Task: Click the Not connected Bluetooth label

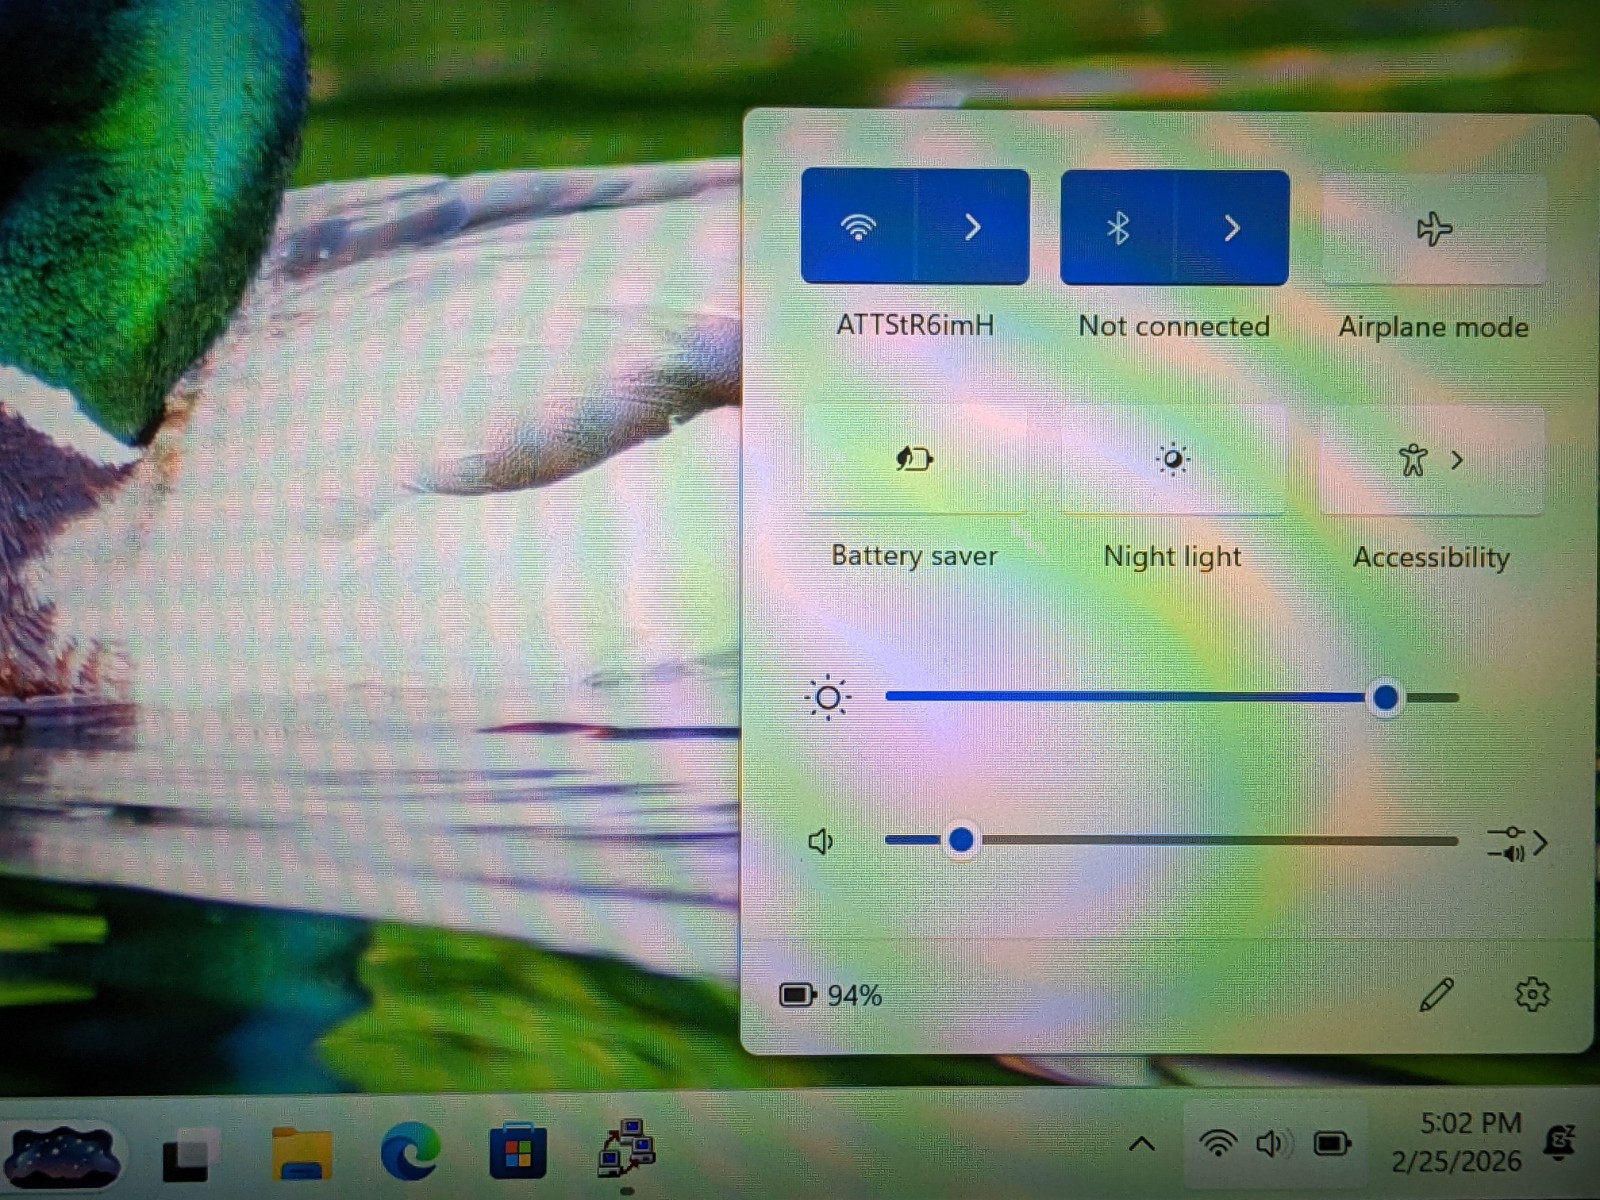Action: click(x=1174, y=326)
